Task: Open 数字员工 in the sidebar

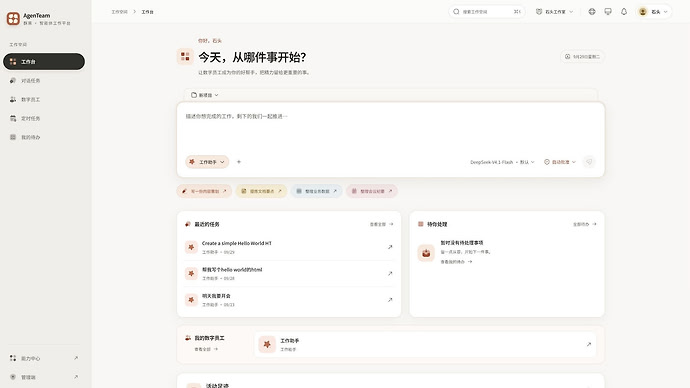Action: [44, 99]
